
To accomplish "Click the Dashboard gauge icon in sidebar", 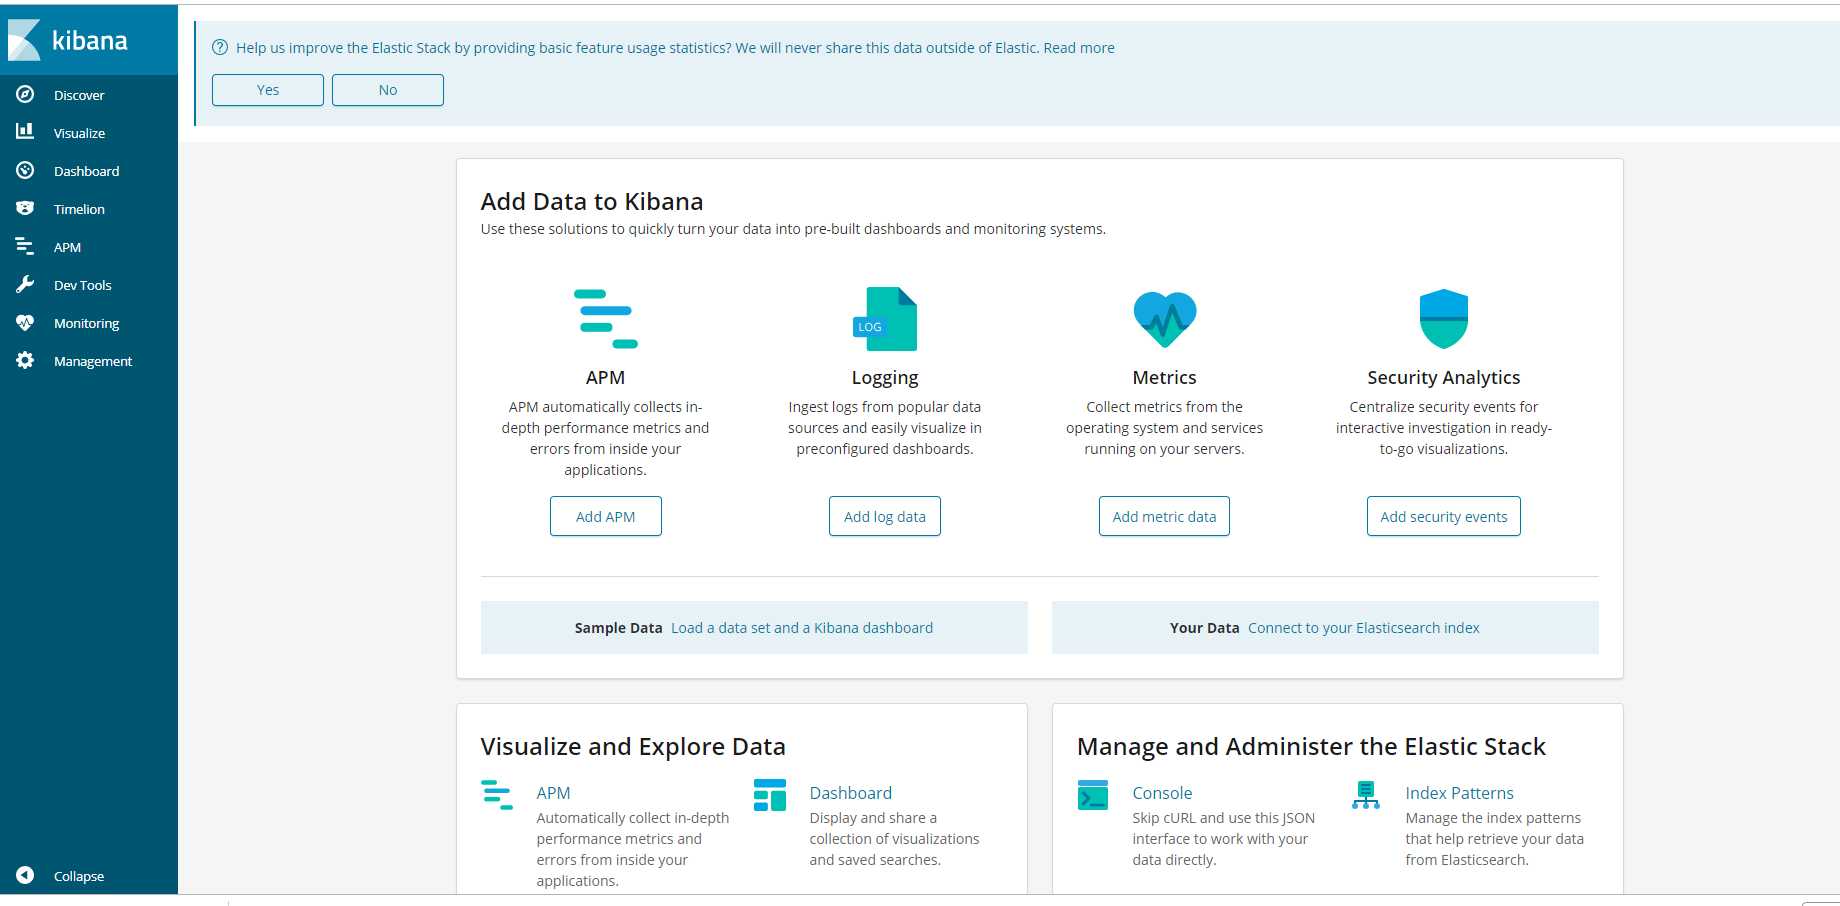I will point(25,170).
